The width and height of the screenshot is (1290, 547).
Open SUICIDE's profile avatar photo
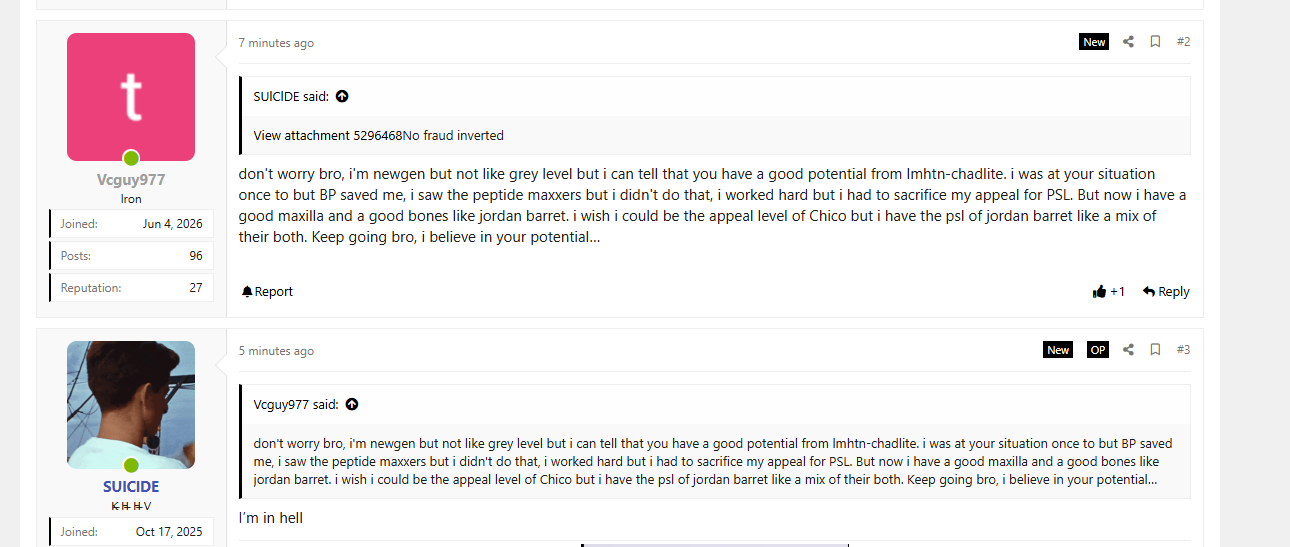pyautogui.click(x=131, y=405)
